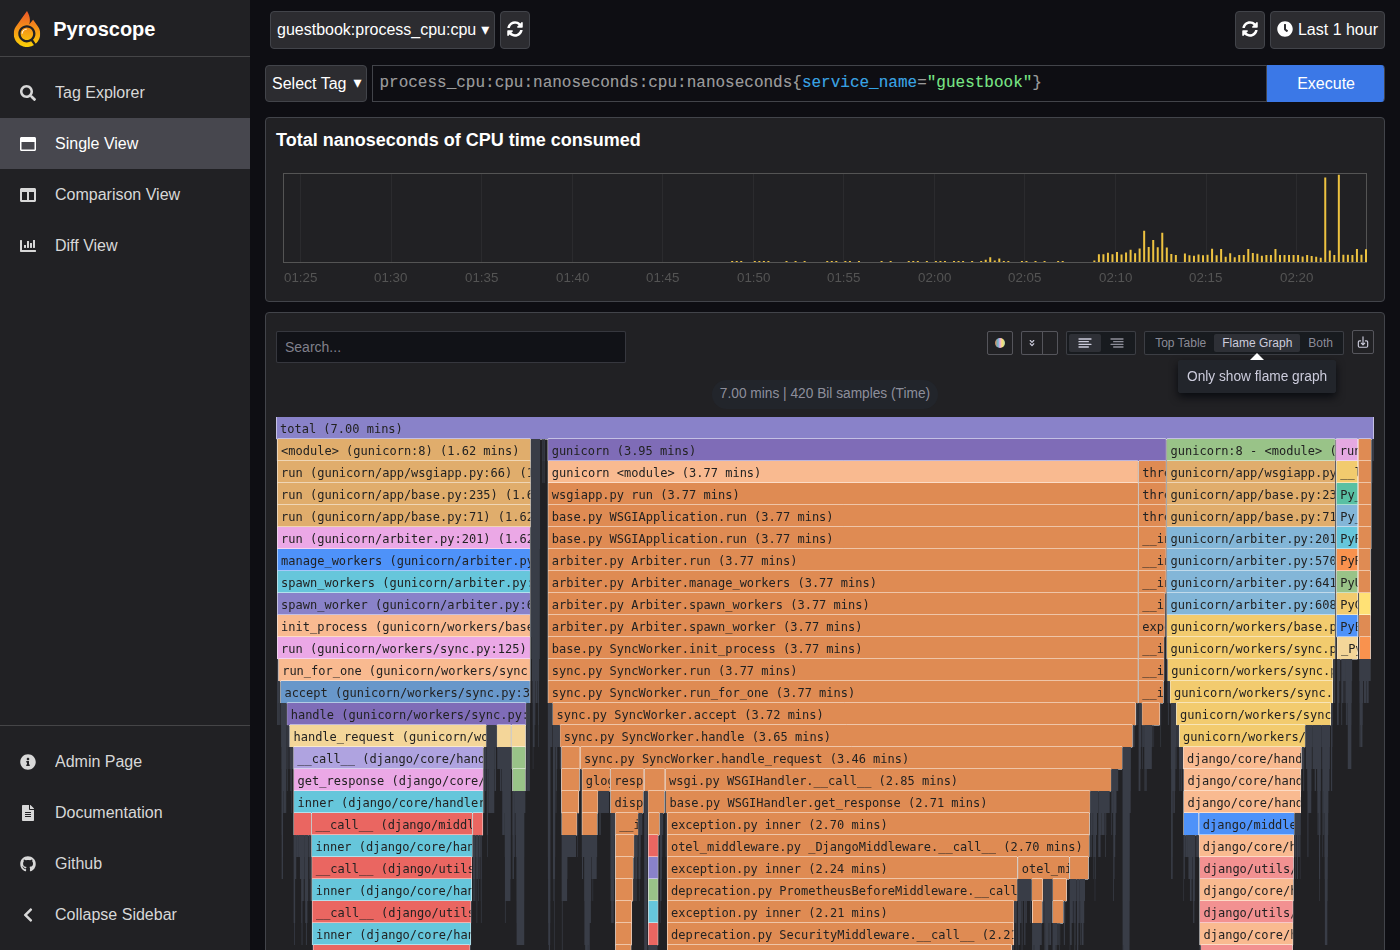Select the Flame Graph view mode
1400x950 pixels.
click(1257, 343)
